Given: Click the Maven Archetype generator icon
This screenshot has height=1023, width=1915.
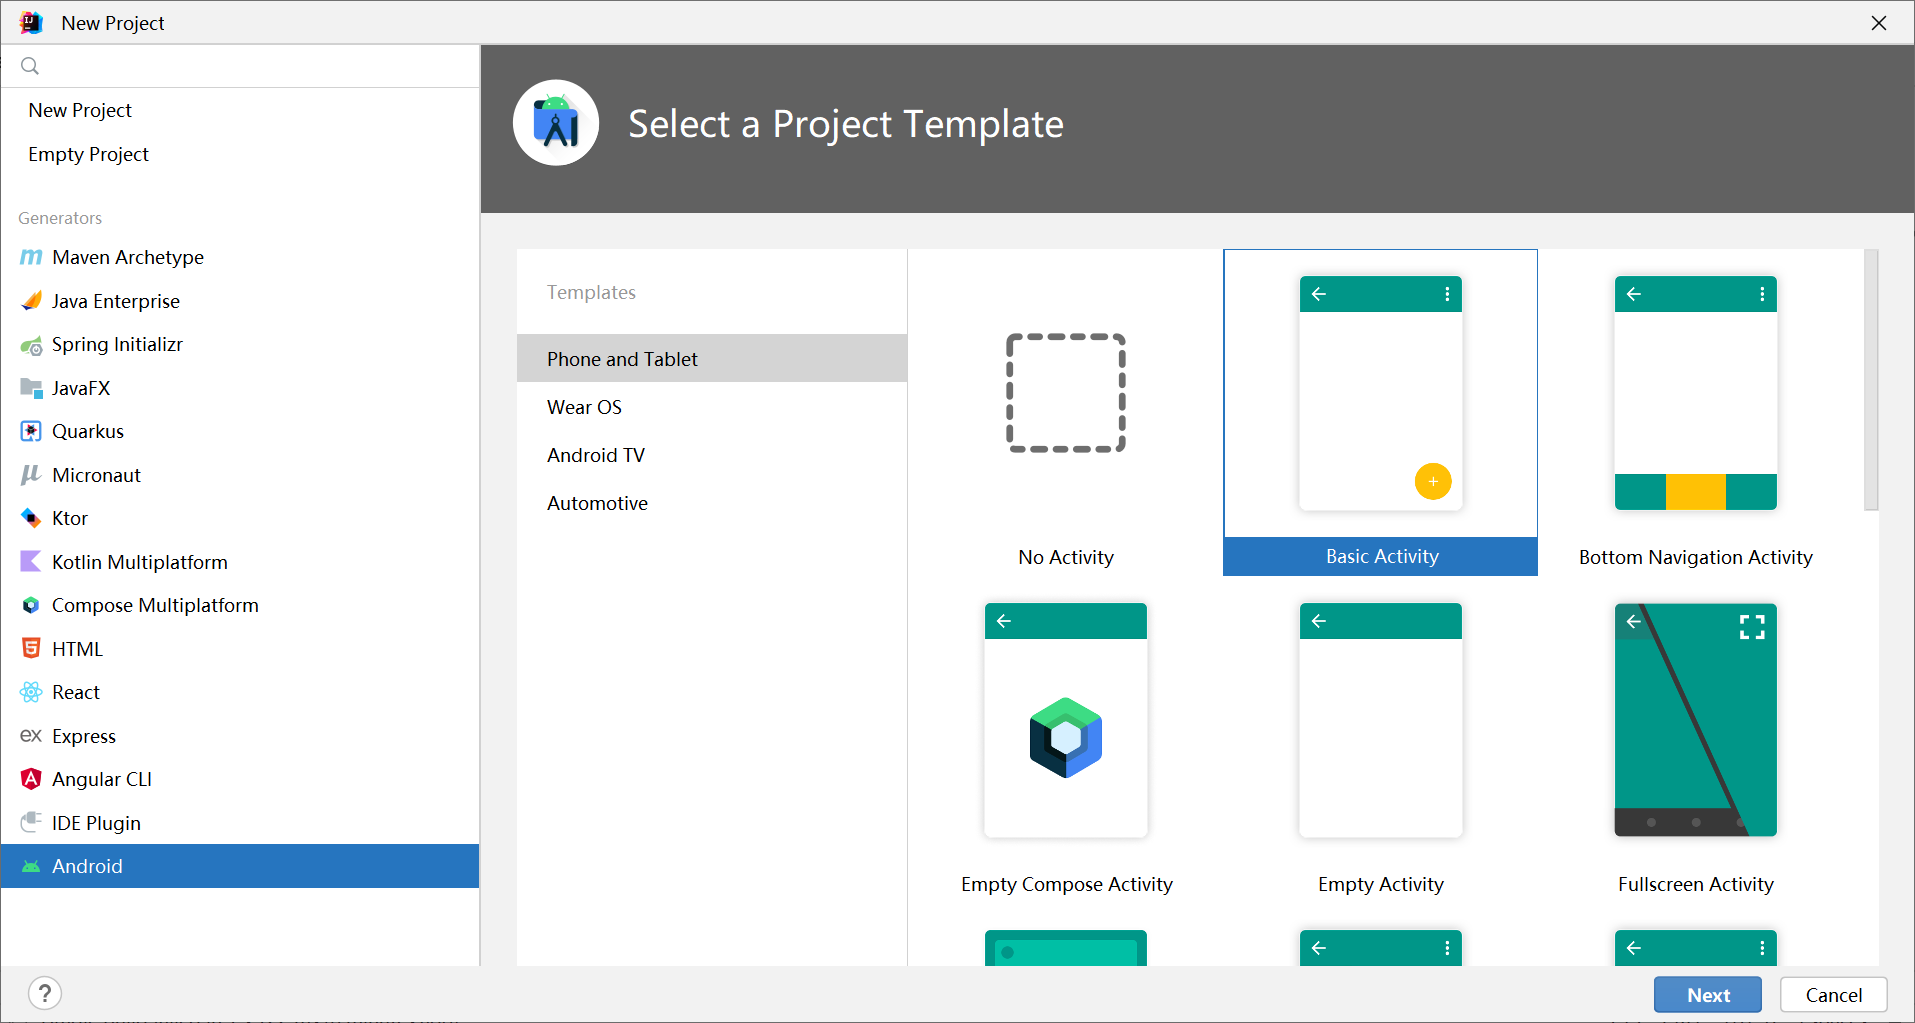Looking at the screenshot, I should tap(31, 257).
